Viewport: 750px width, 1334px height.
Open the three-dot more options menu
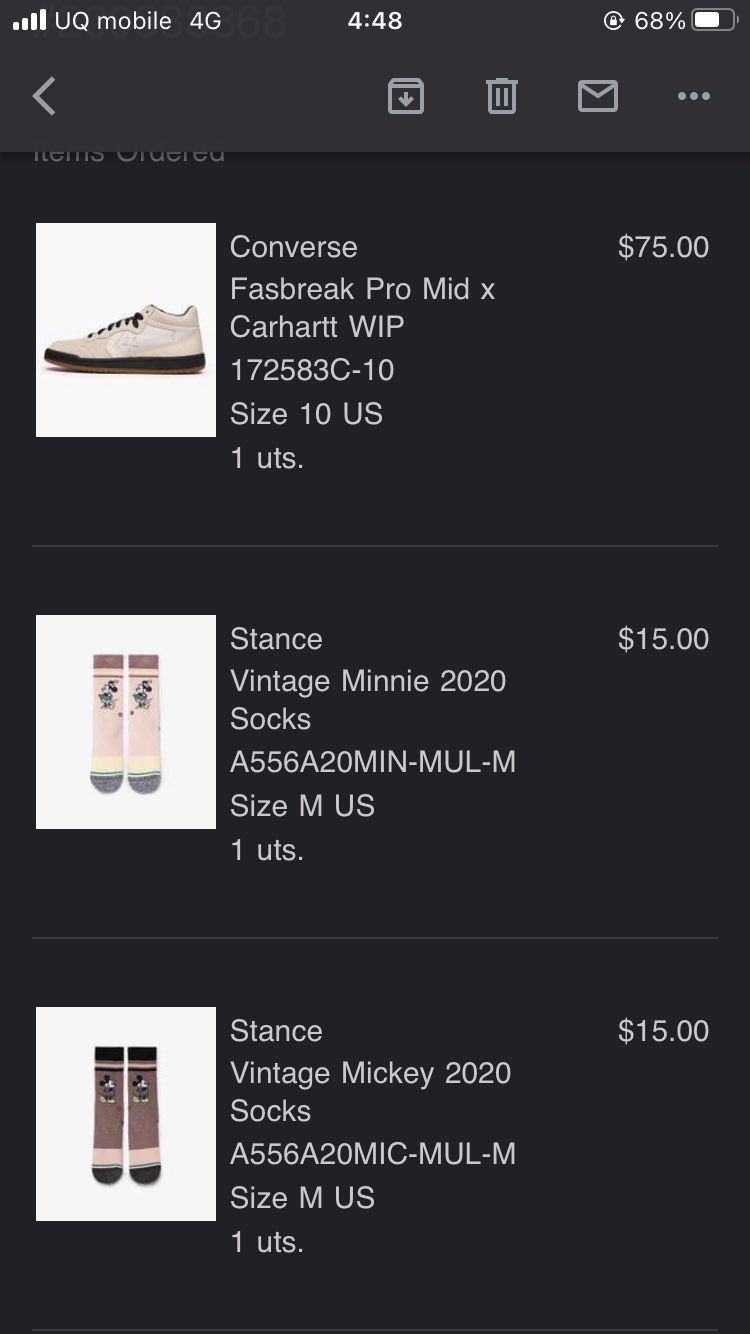(693, 97)
